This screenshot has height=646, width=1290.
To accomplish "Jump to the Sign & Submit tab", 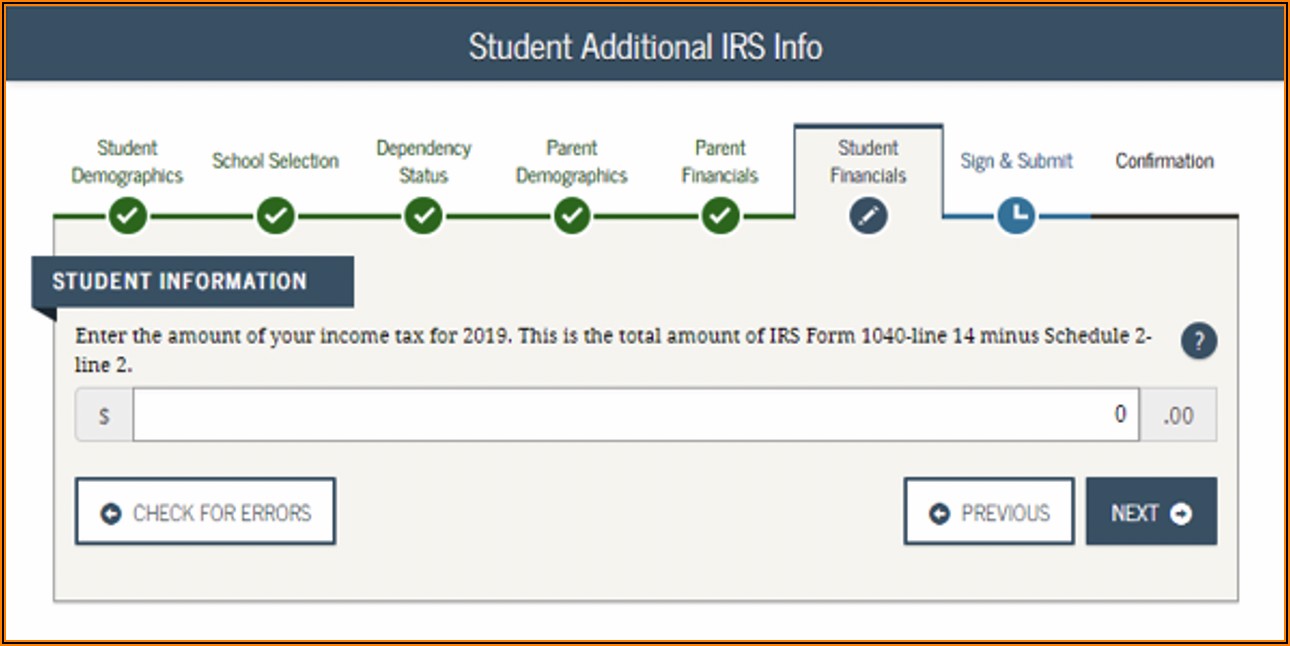I will point(1016,161).
